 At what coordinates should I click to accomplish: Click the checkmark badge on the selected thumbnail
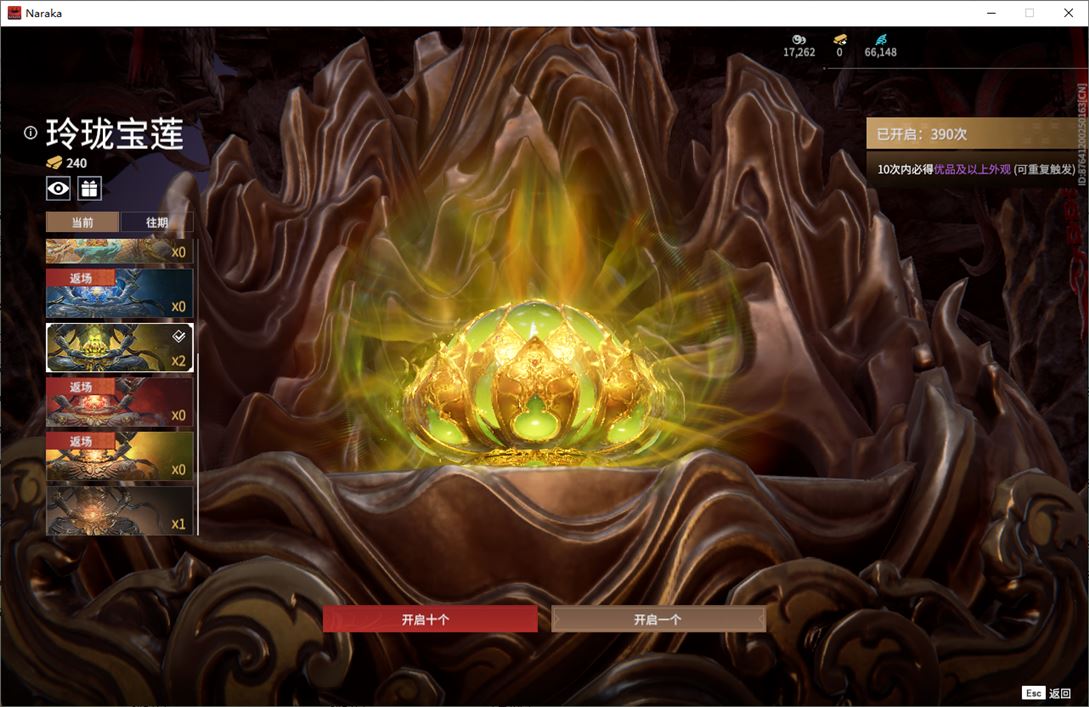pos(178,336)
